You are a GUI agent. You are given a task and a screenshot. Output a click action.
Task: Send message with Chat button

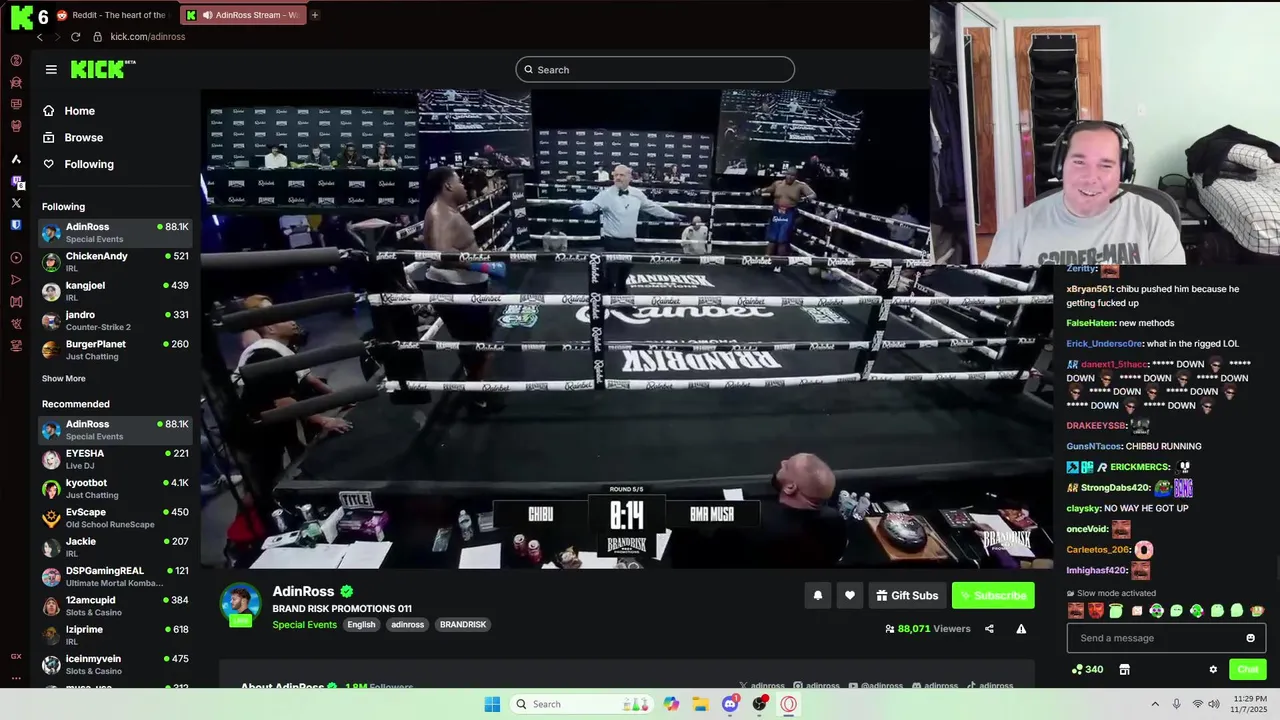pyautogui.click(x=1247, y=670)
